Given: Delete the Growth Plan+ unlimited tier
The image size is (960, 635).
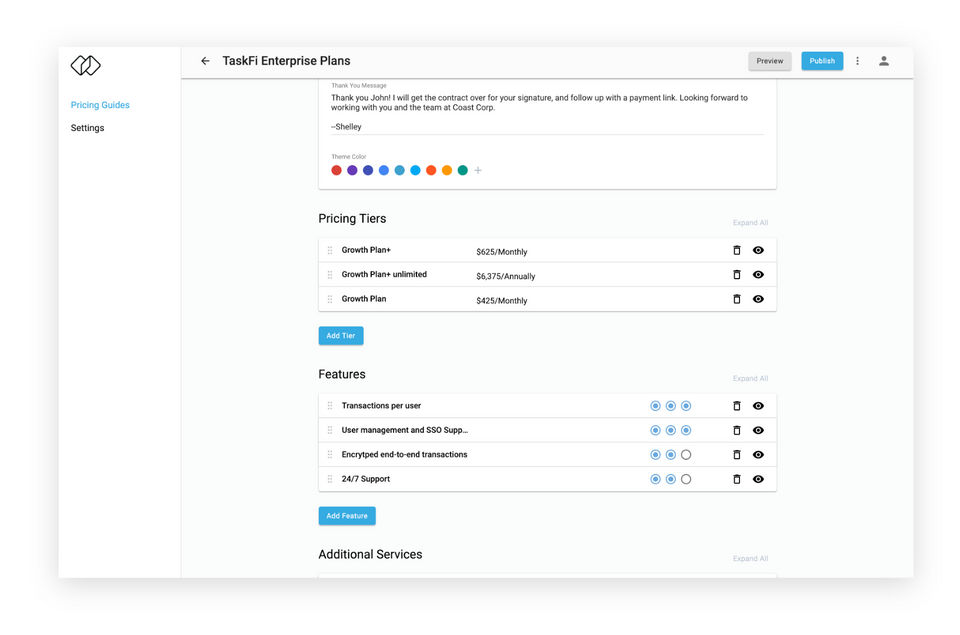Looking at the screenshot, I should (737, 274).
